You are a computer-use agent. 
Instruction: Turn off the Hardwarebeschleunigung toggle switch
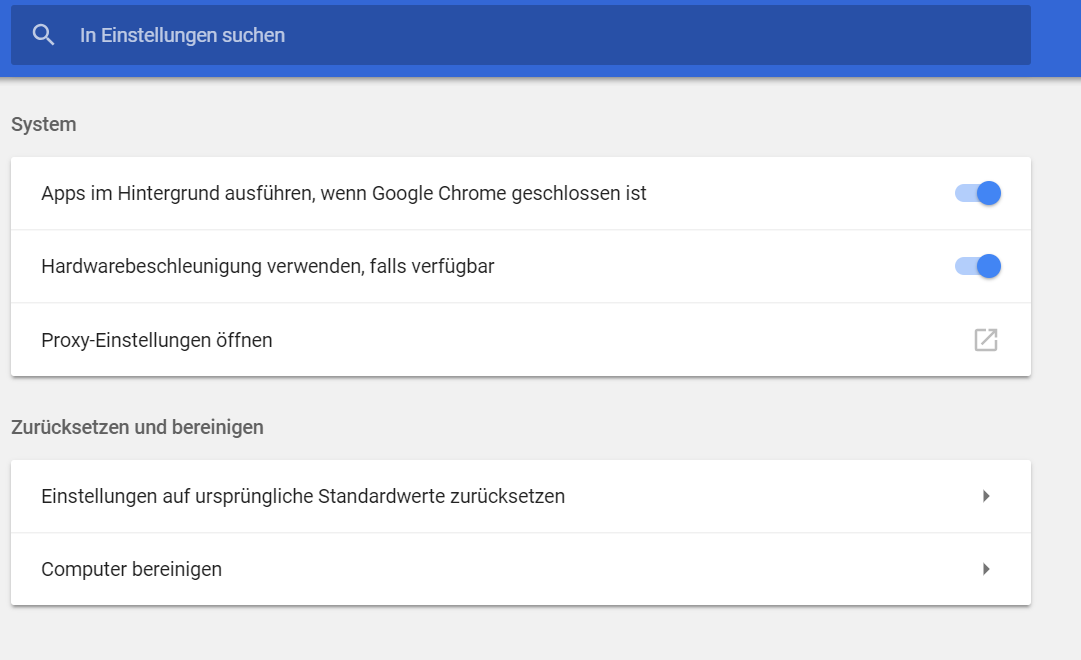click(978, 266)
